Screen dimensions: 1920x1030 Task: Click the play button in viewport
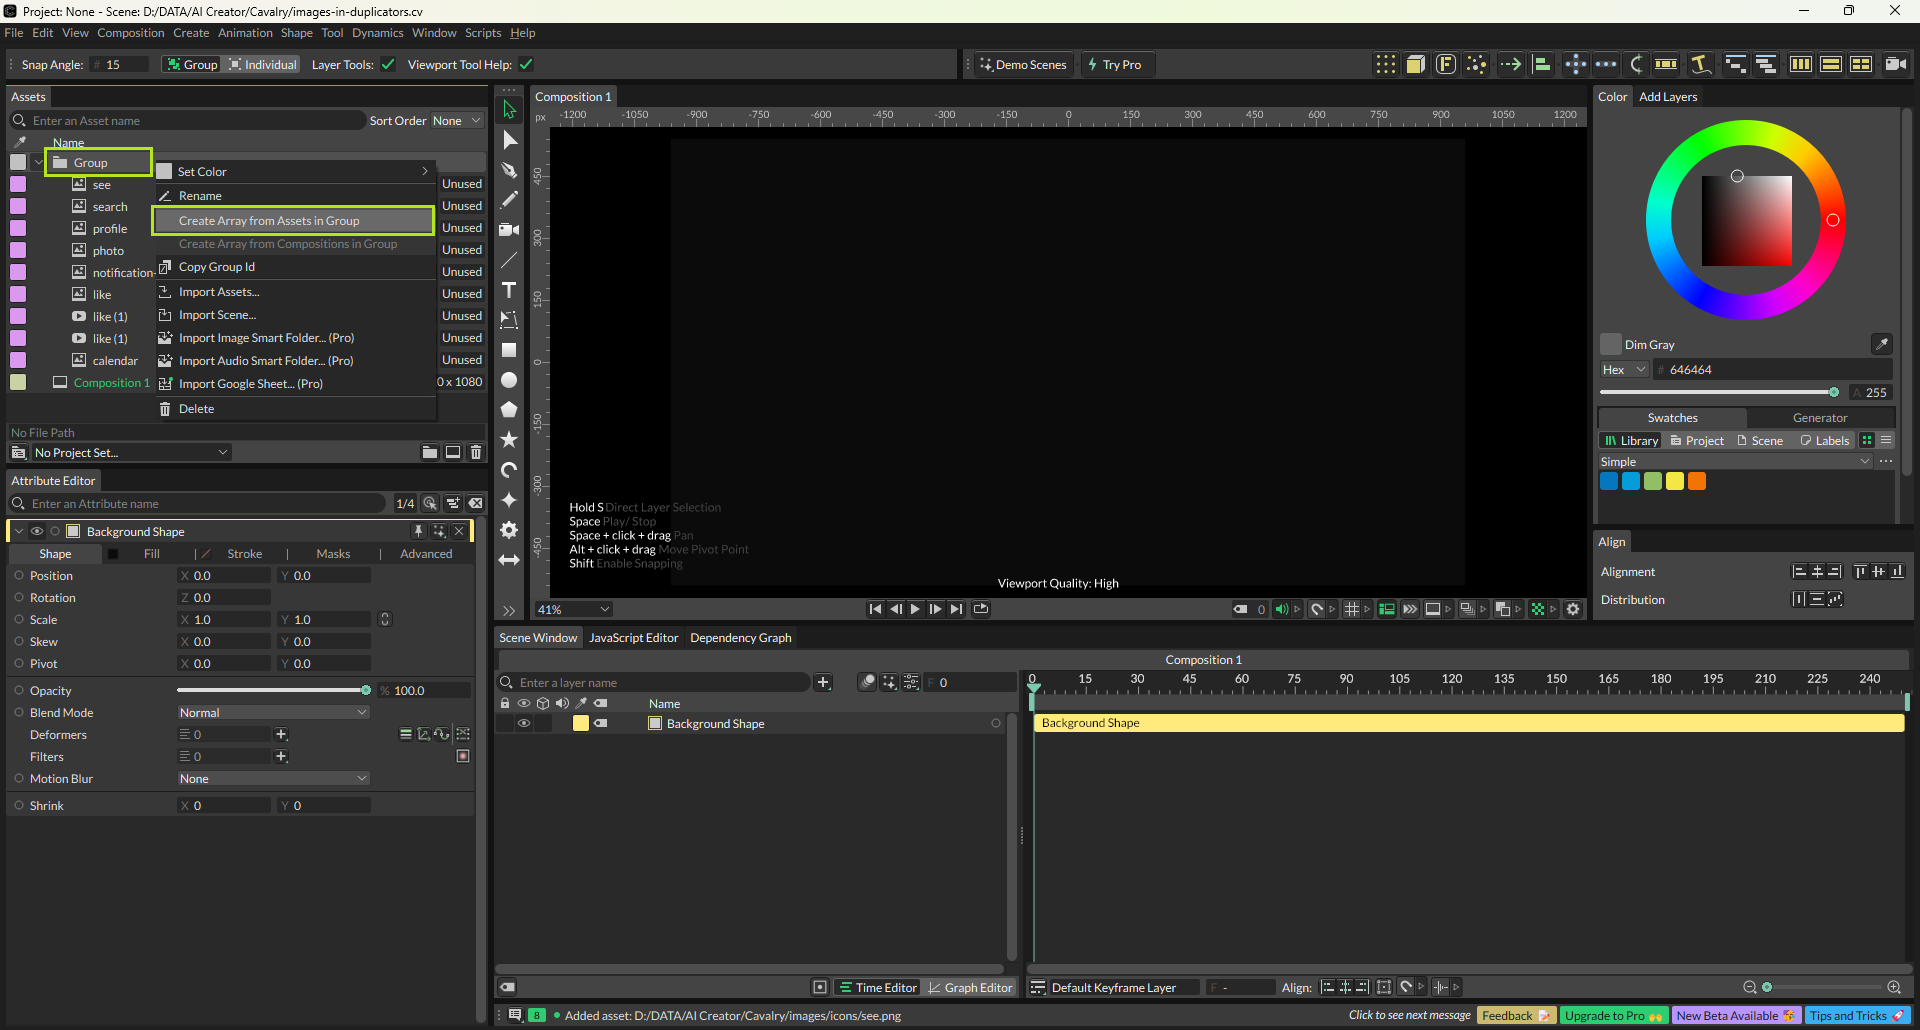tap(915, 609)
